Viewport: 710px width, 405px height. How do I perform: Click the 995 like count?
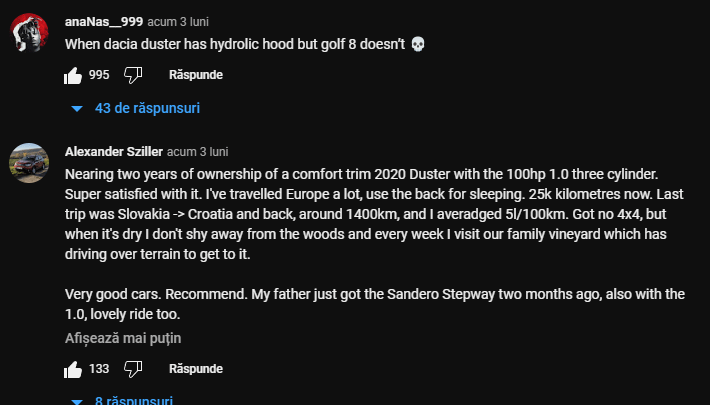pos(99,75)
